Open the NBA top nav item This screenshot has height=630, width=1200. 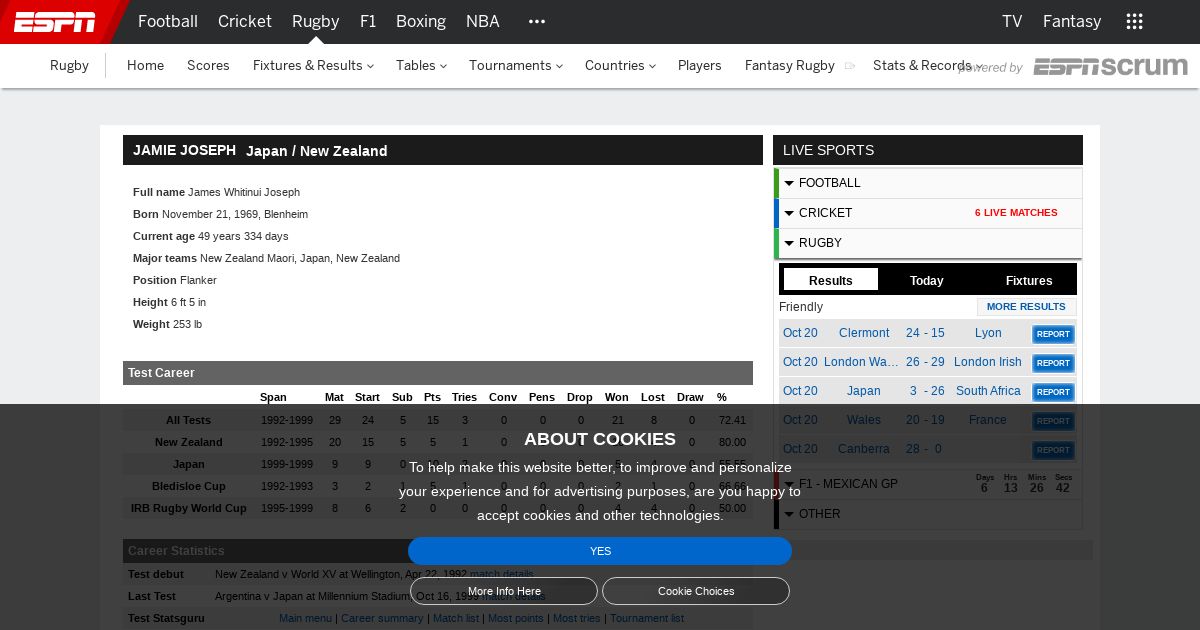483,21
